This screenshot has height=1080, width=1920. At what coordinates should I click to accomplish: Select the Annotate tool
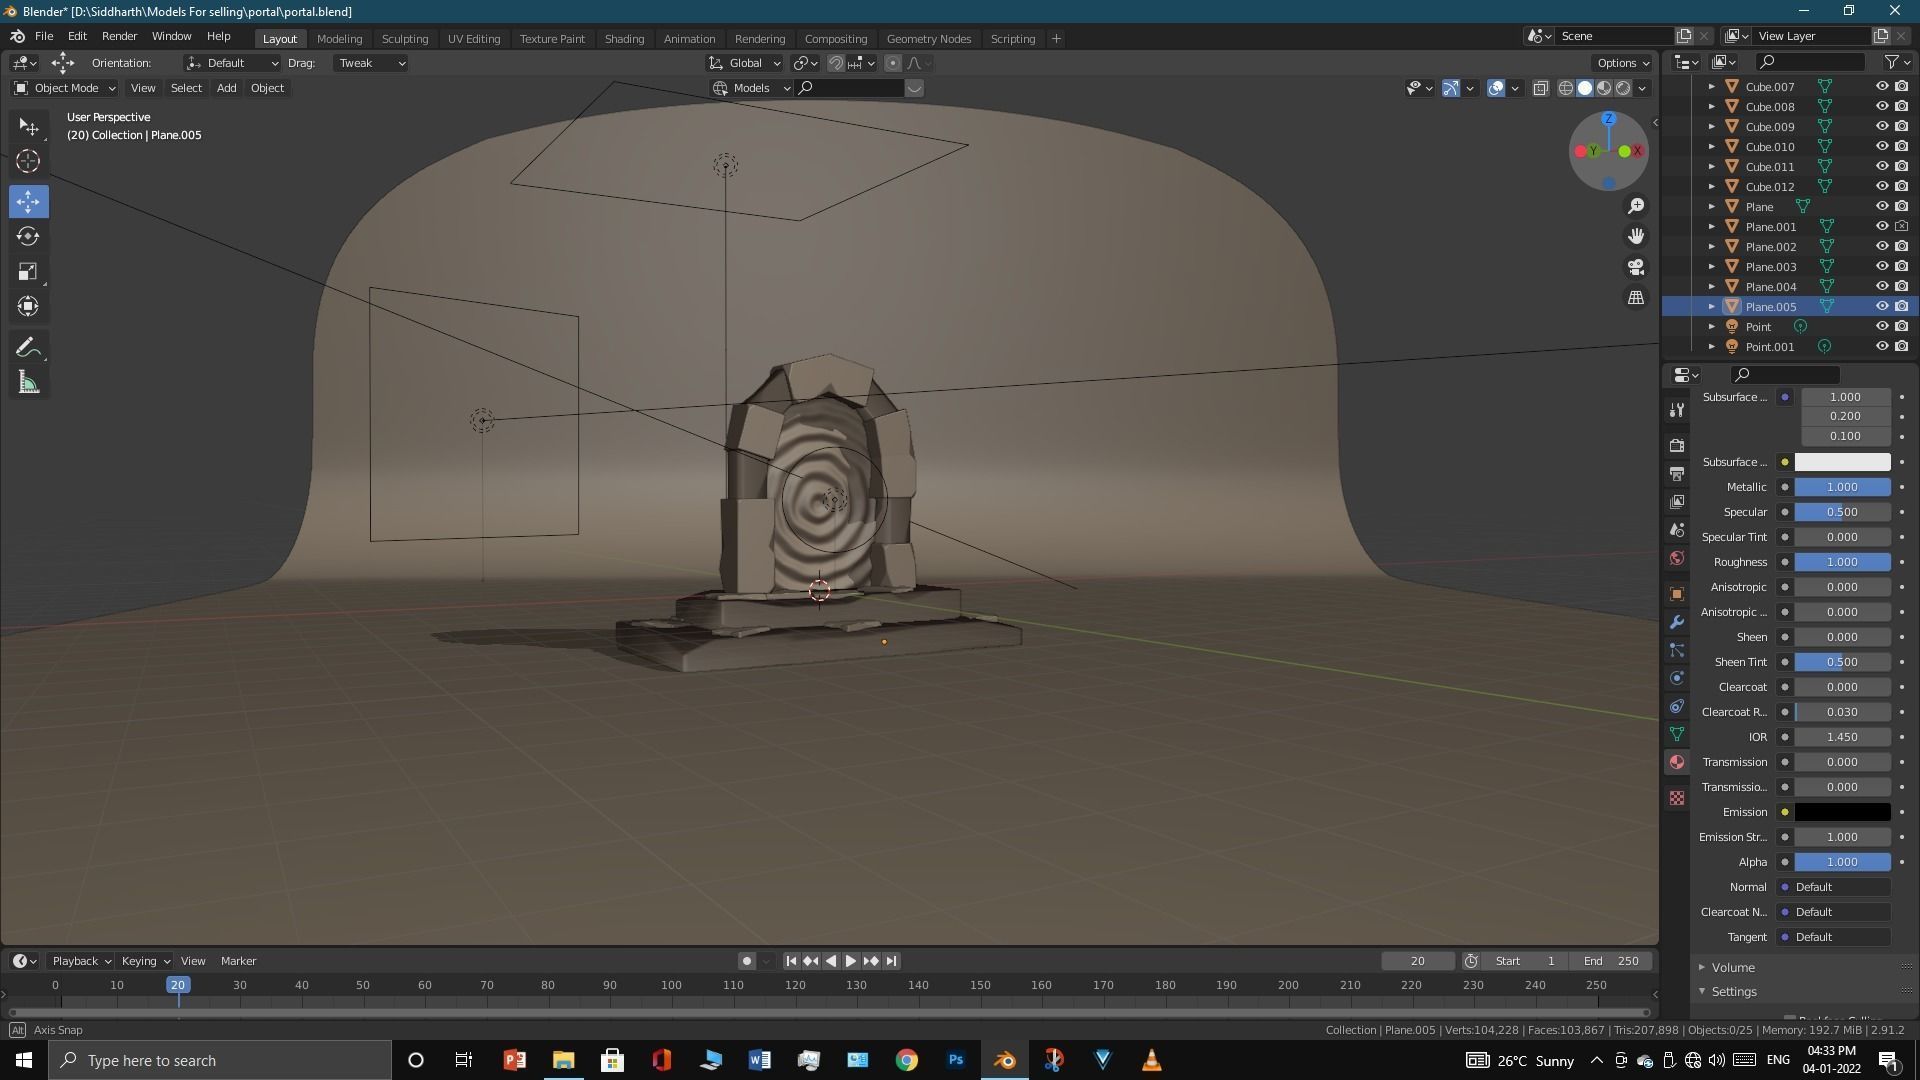[28, 348]
